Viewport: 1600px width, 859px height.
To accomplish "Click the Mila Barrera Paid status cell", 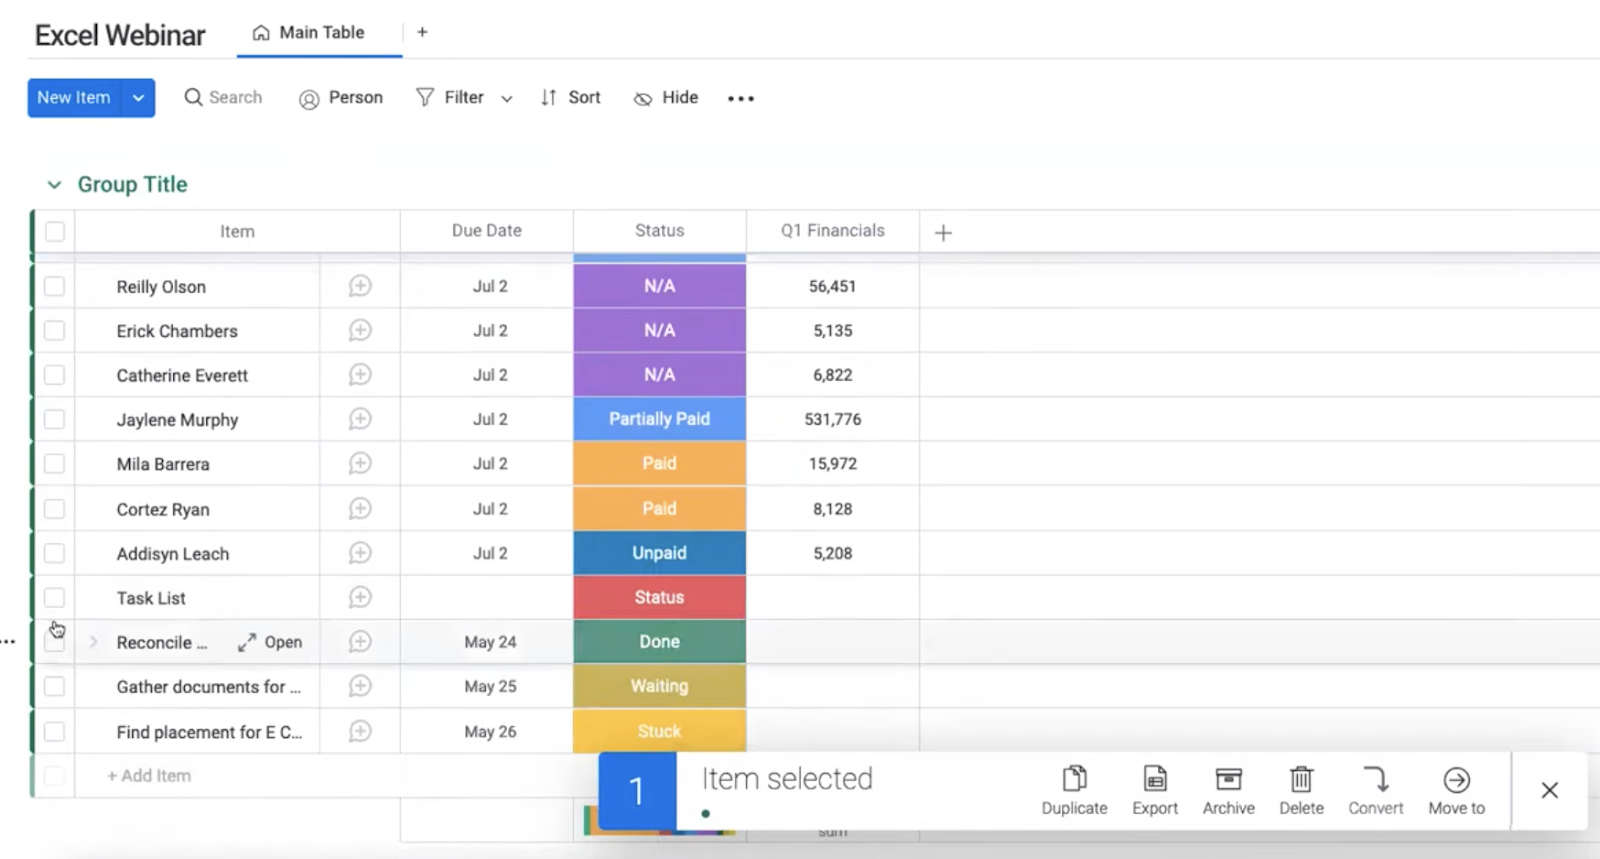I will 660,464.
